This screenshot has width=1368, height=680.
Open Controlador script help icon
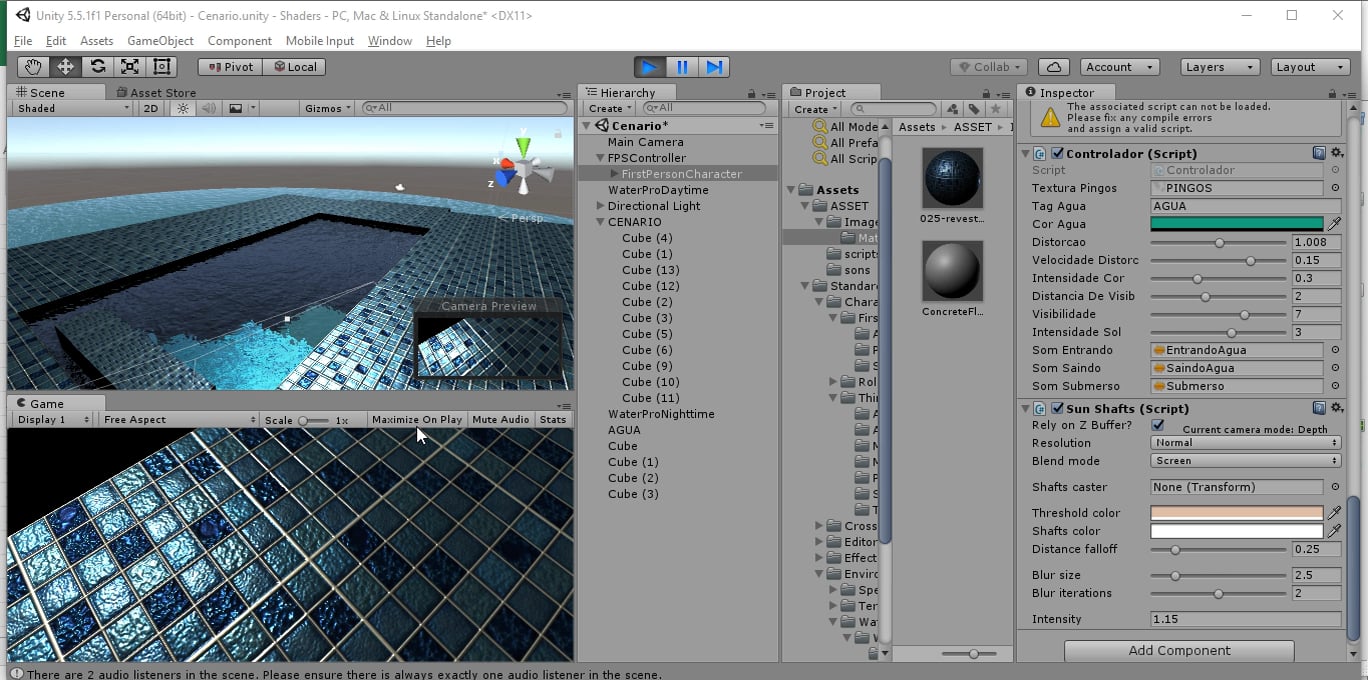pyautogui.click(x=1319, y=154)
